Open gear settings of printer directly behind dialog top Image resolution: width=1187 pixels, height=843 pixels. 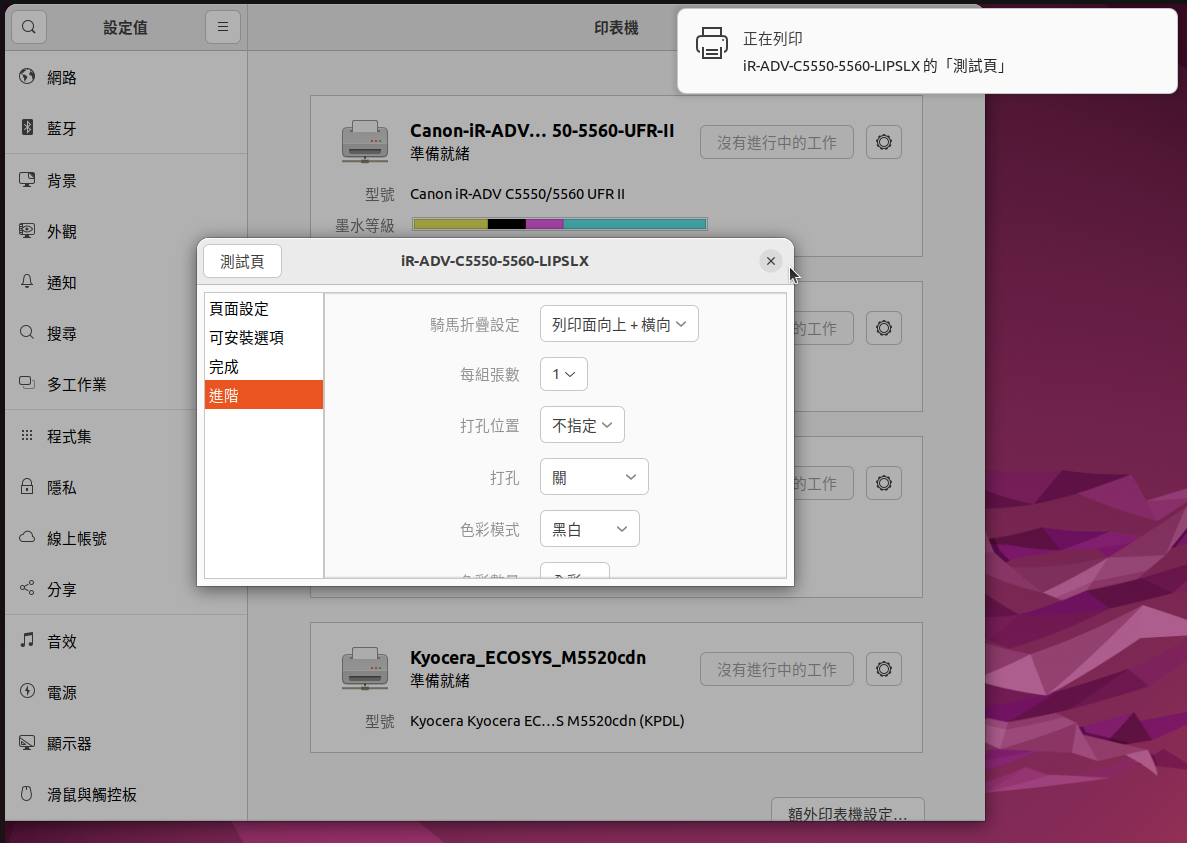883,328
